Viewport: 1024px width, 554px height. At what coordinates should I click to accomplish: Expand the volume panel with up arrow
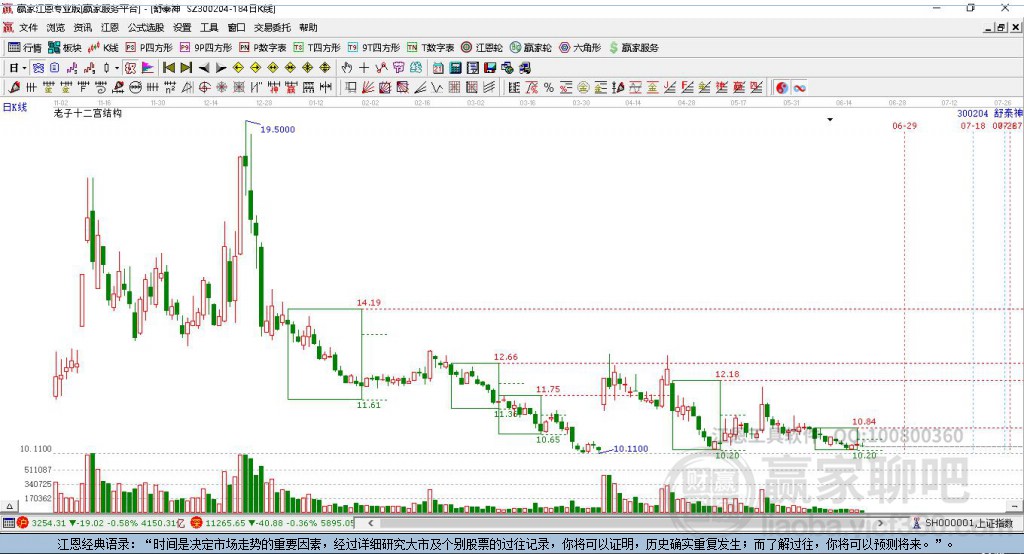tap(9, 506)
